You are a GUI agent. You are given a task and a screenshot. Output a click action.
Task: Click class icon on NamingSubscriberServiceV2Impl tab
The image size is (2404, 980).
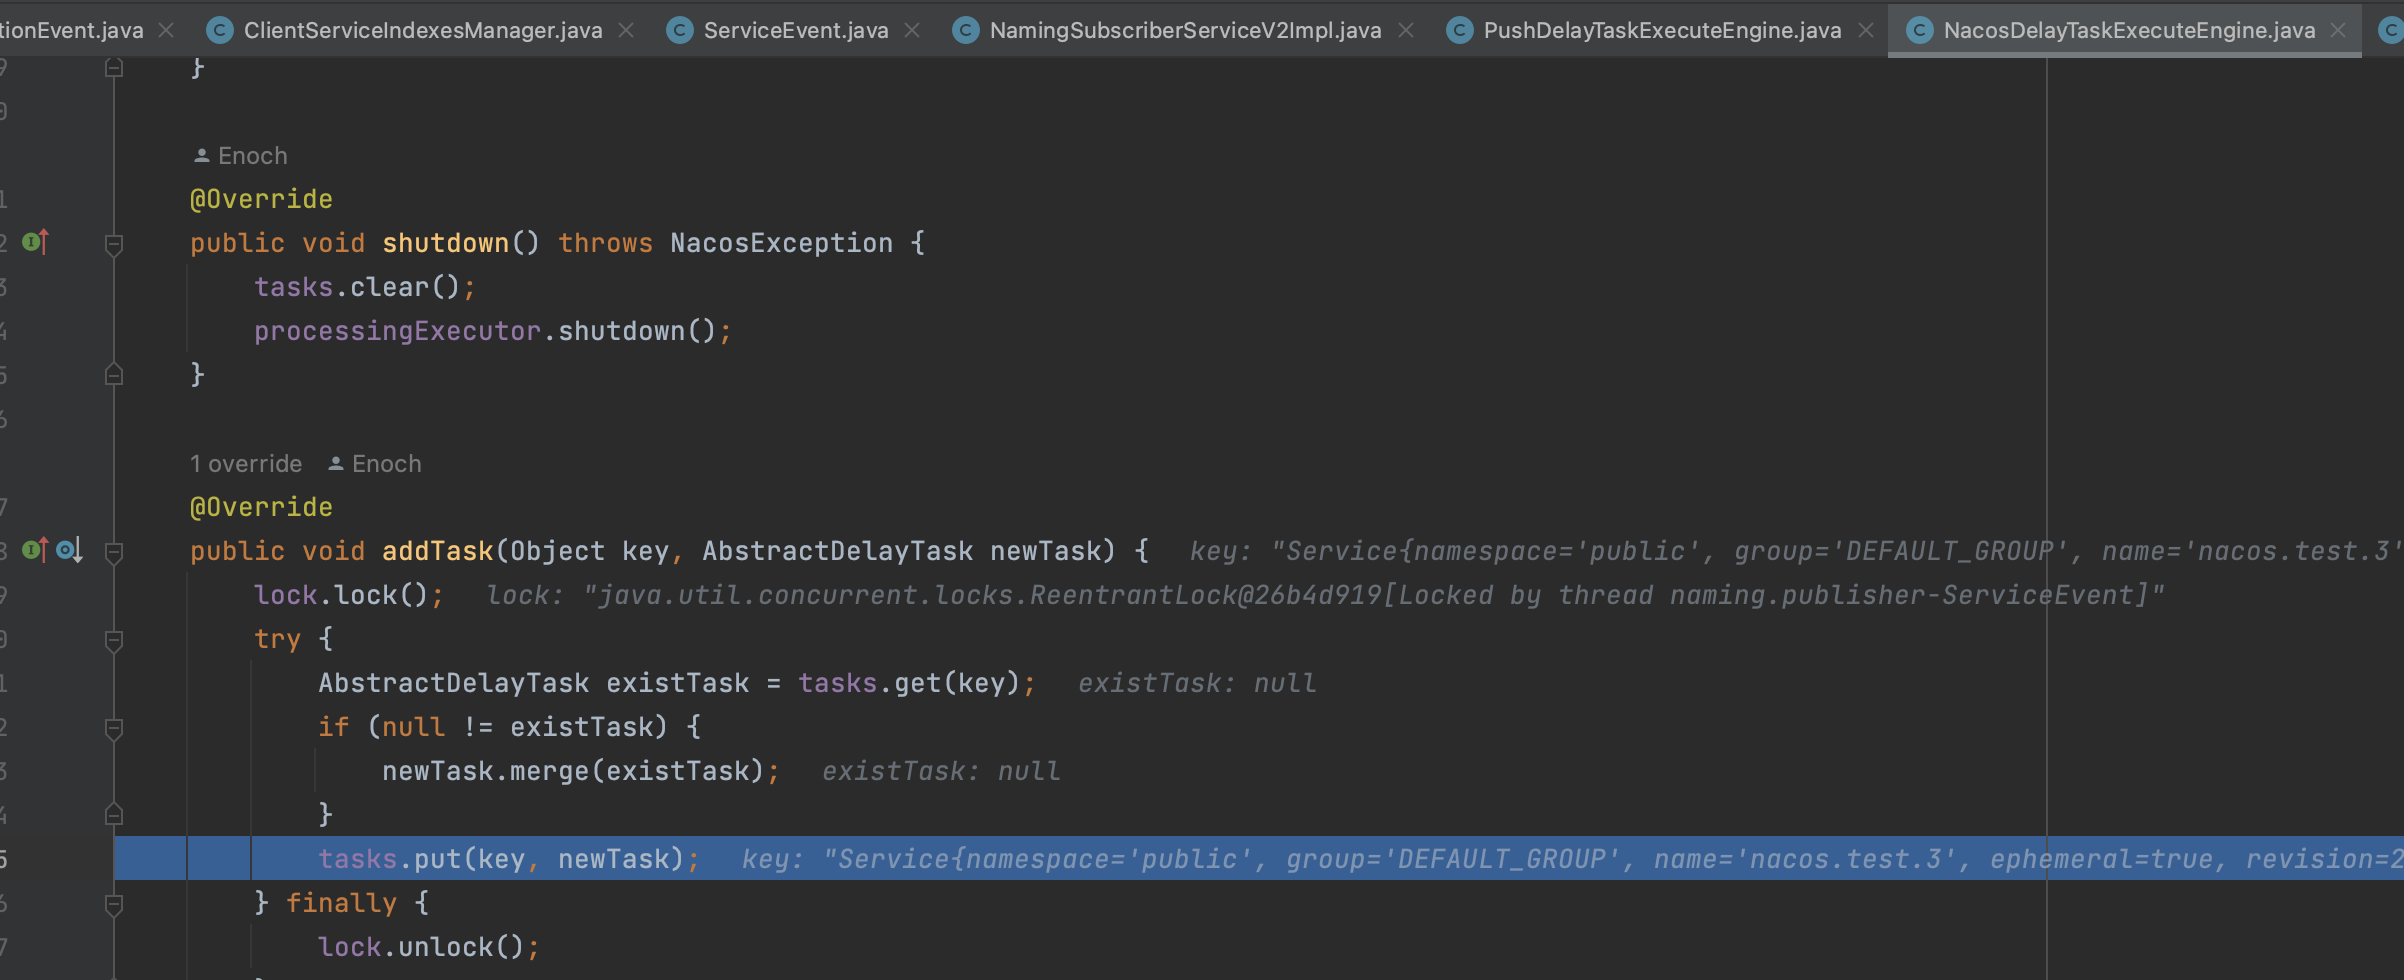click(965, 30)
